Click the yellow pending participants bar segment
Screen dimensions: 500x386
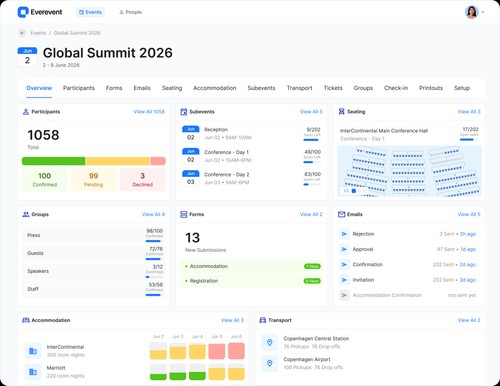(x=118, y=161)
